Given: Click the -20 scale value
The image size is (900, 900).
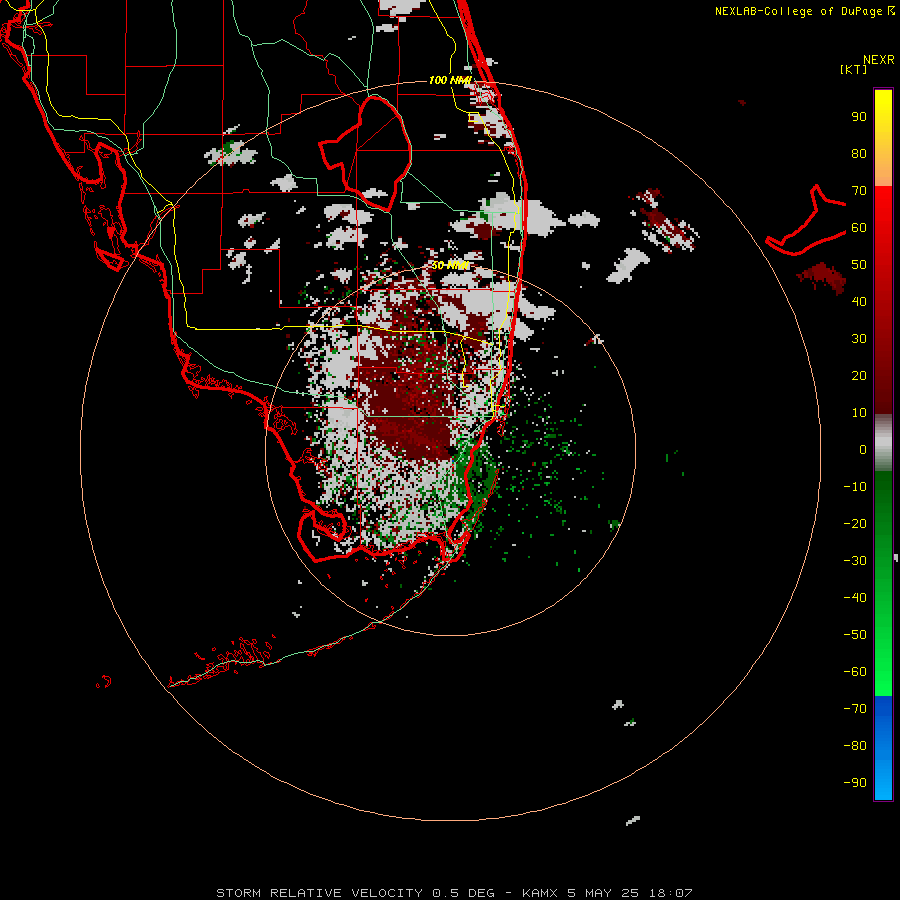Looking at the screenshot, I should click(855, 523).
